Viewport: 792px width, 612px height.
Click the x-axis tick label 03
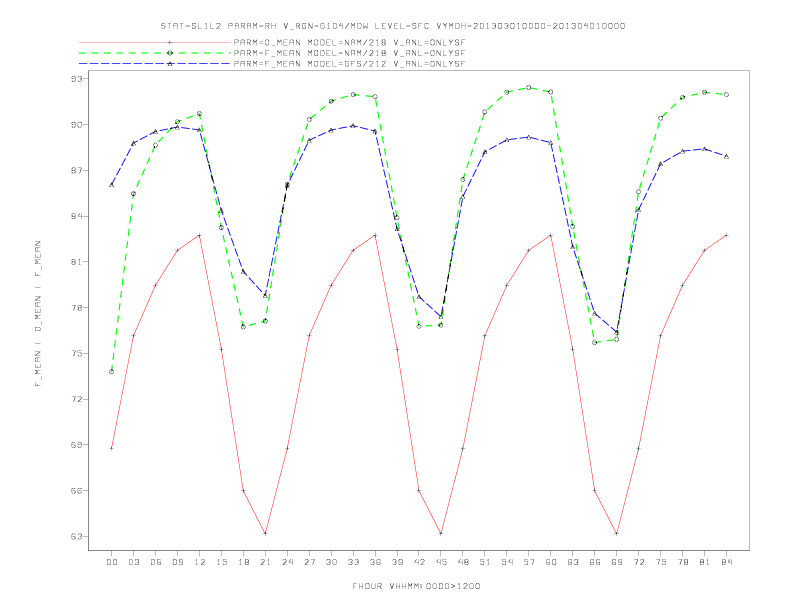[133, 562]
